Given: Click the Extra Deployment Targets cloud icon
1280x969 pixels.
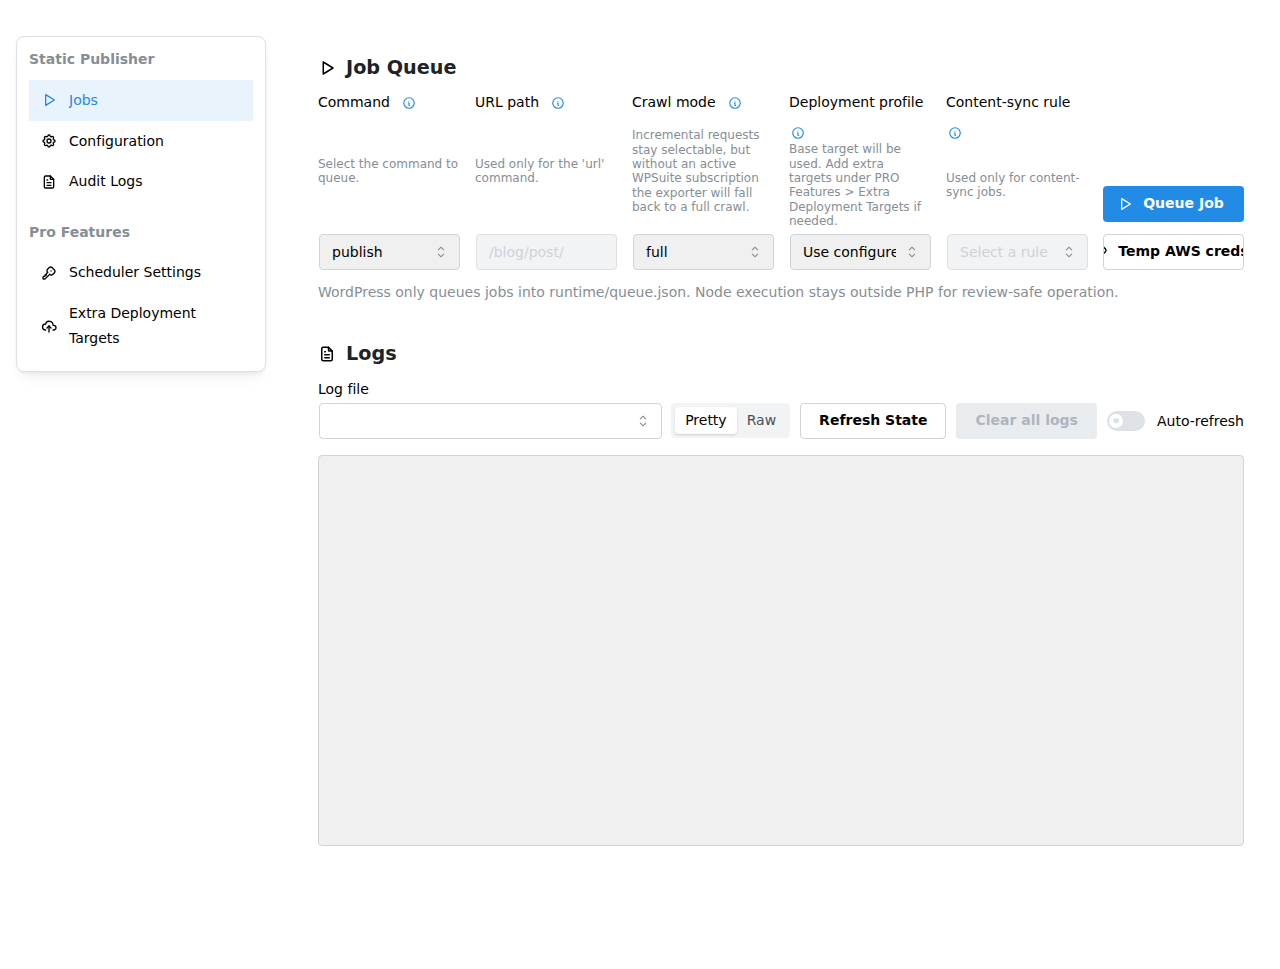Looking at the screenshot, I should (x=49, y=326).
